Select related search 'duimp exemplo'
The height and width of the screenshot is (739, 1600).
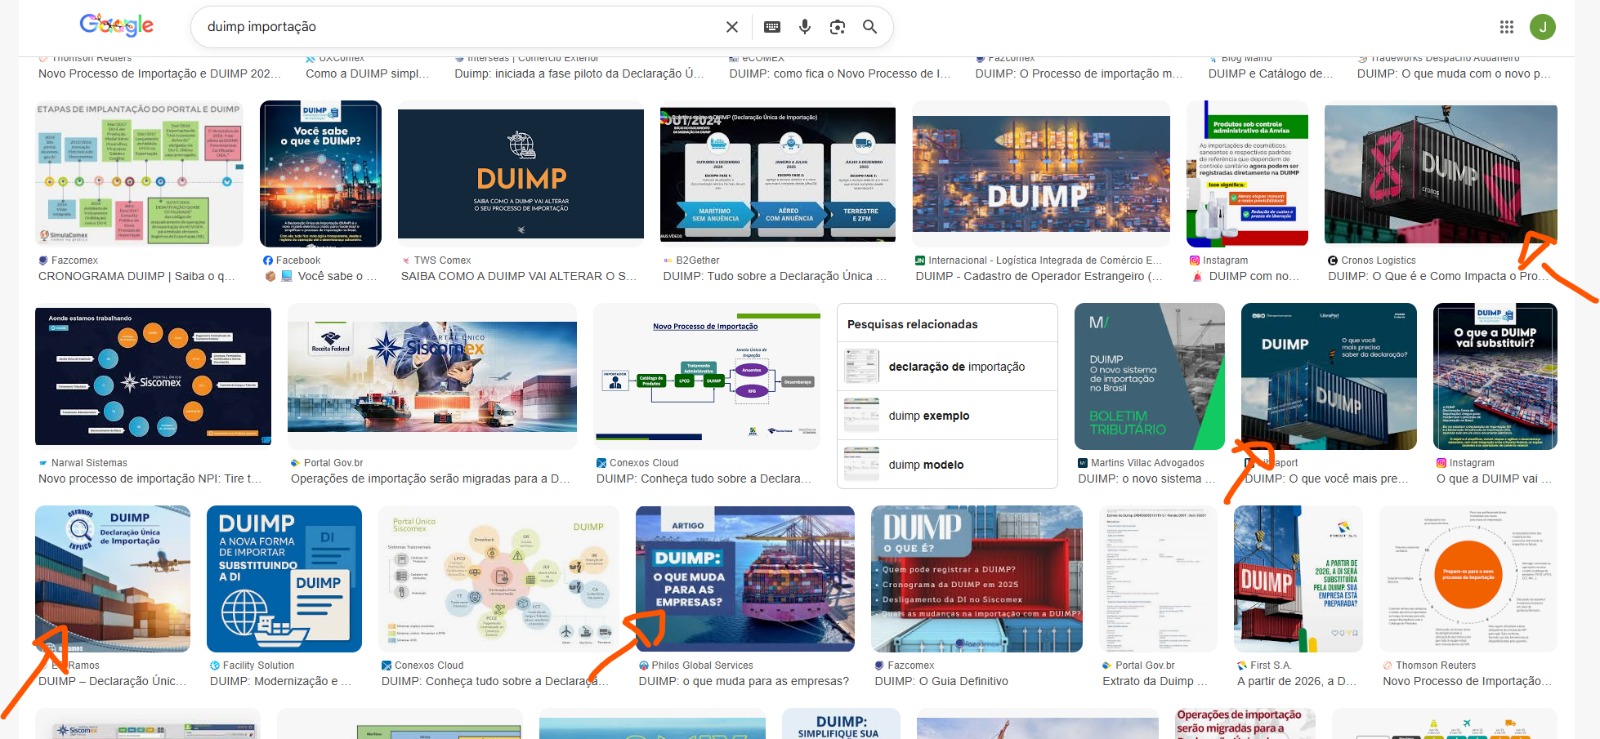947,416
